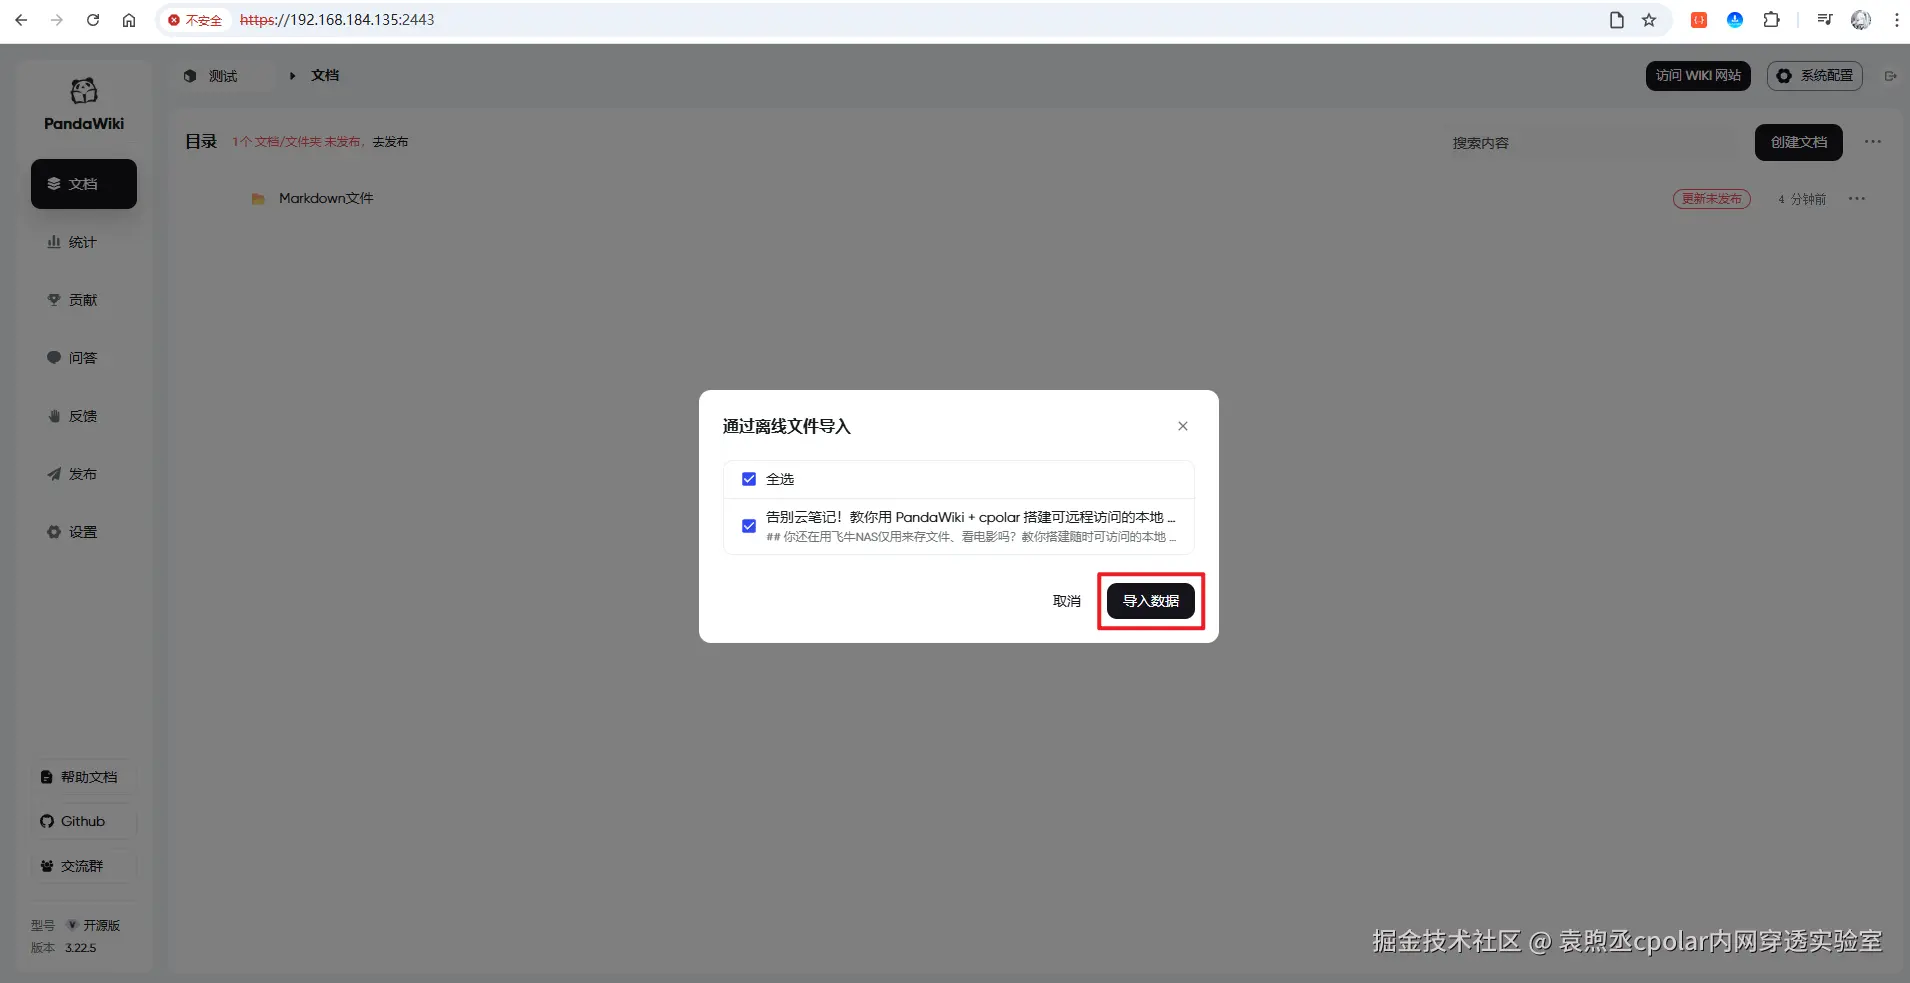Click the 去发布 link
Viewport: 1910px width, 983px height.
pyautogui.click(x=390, y=142)
